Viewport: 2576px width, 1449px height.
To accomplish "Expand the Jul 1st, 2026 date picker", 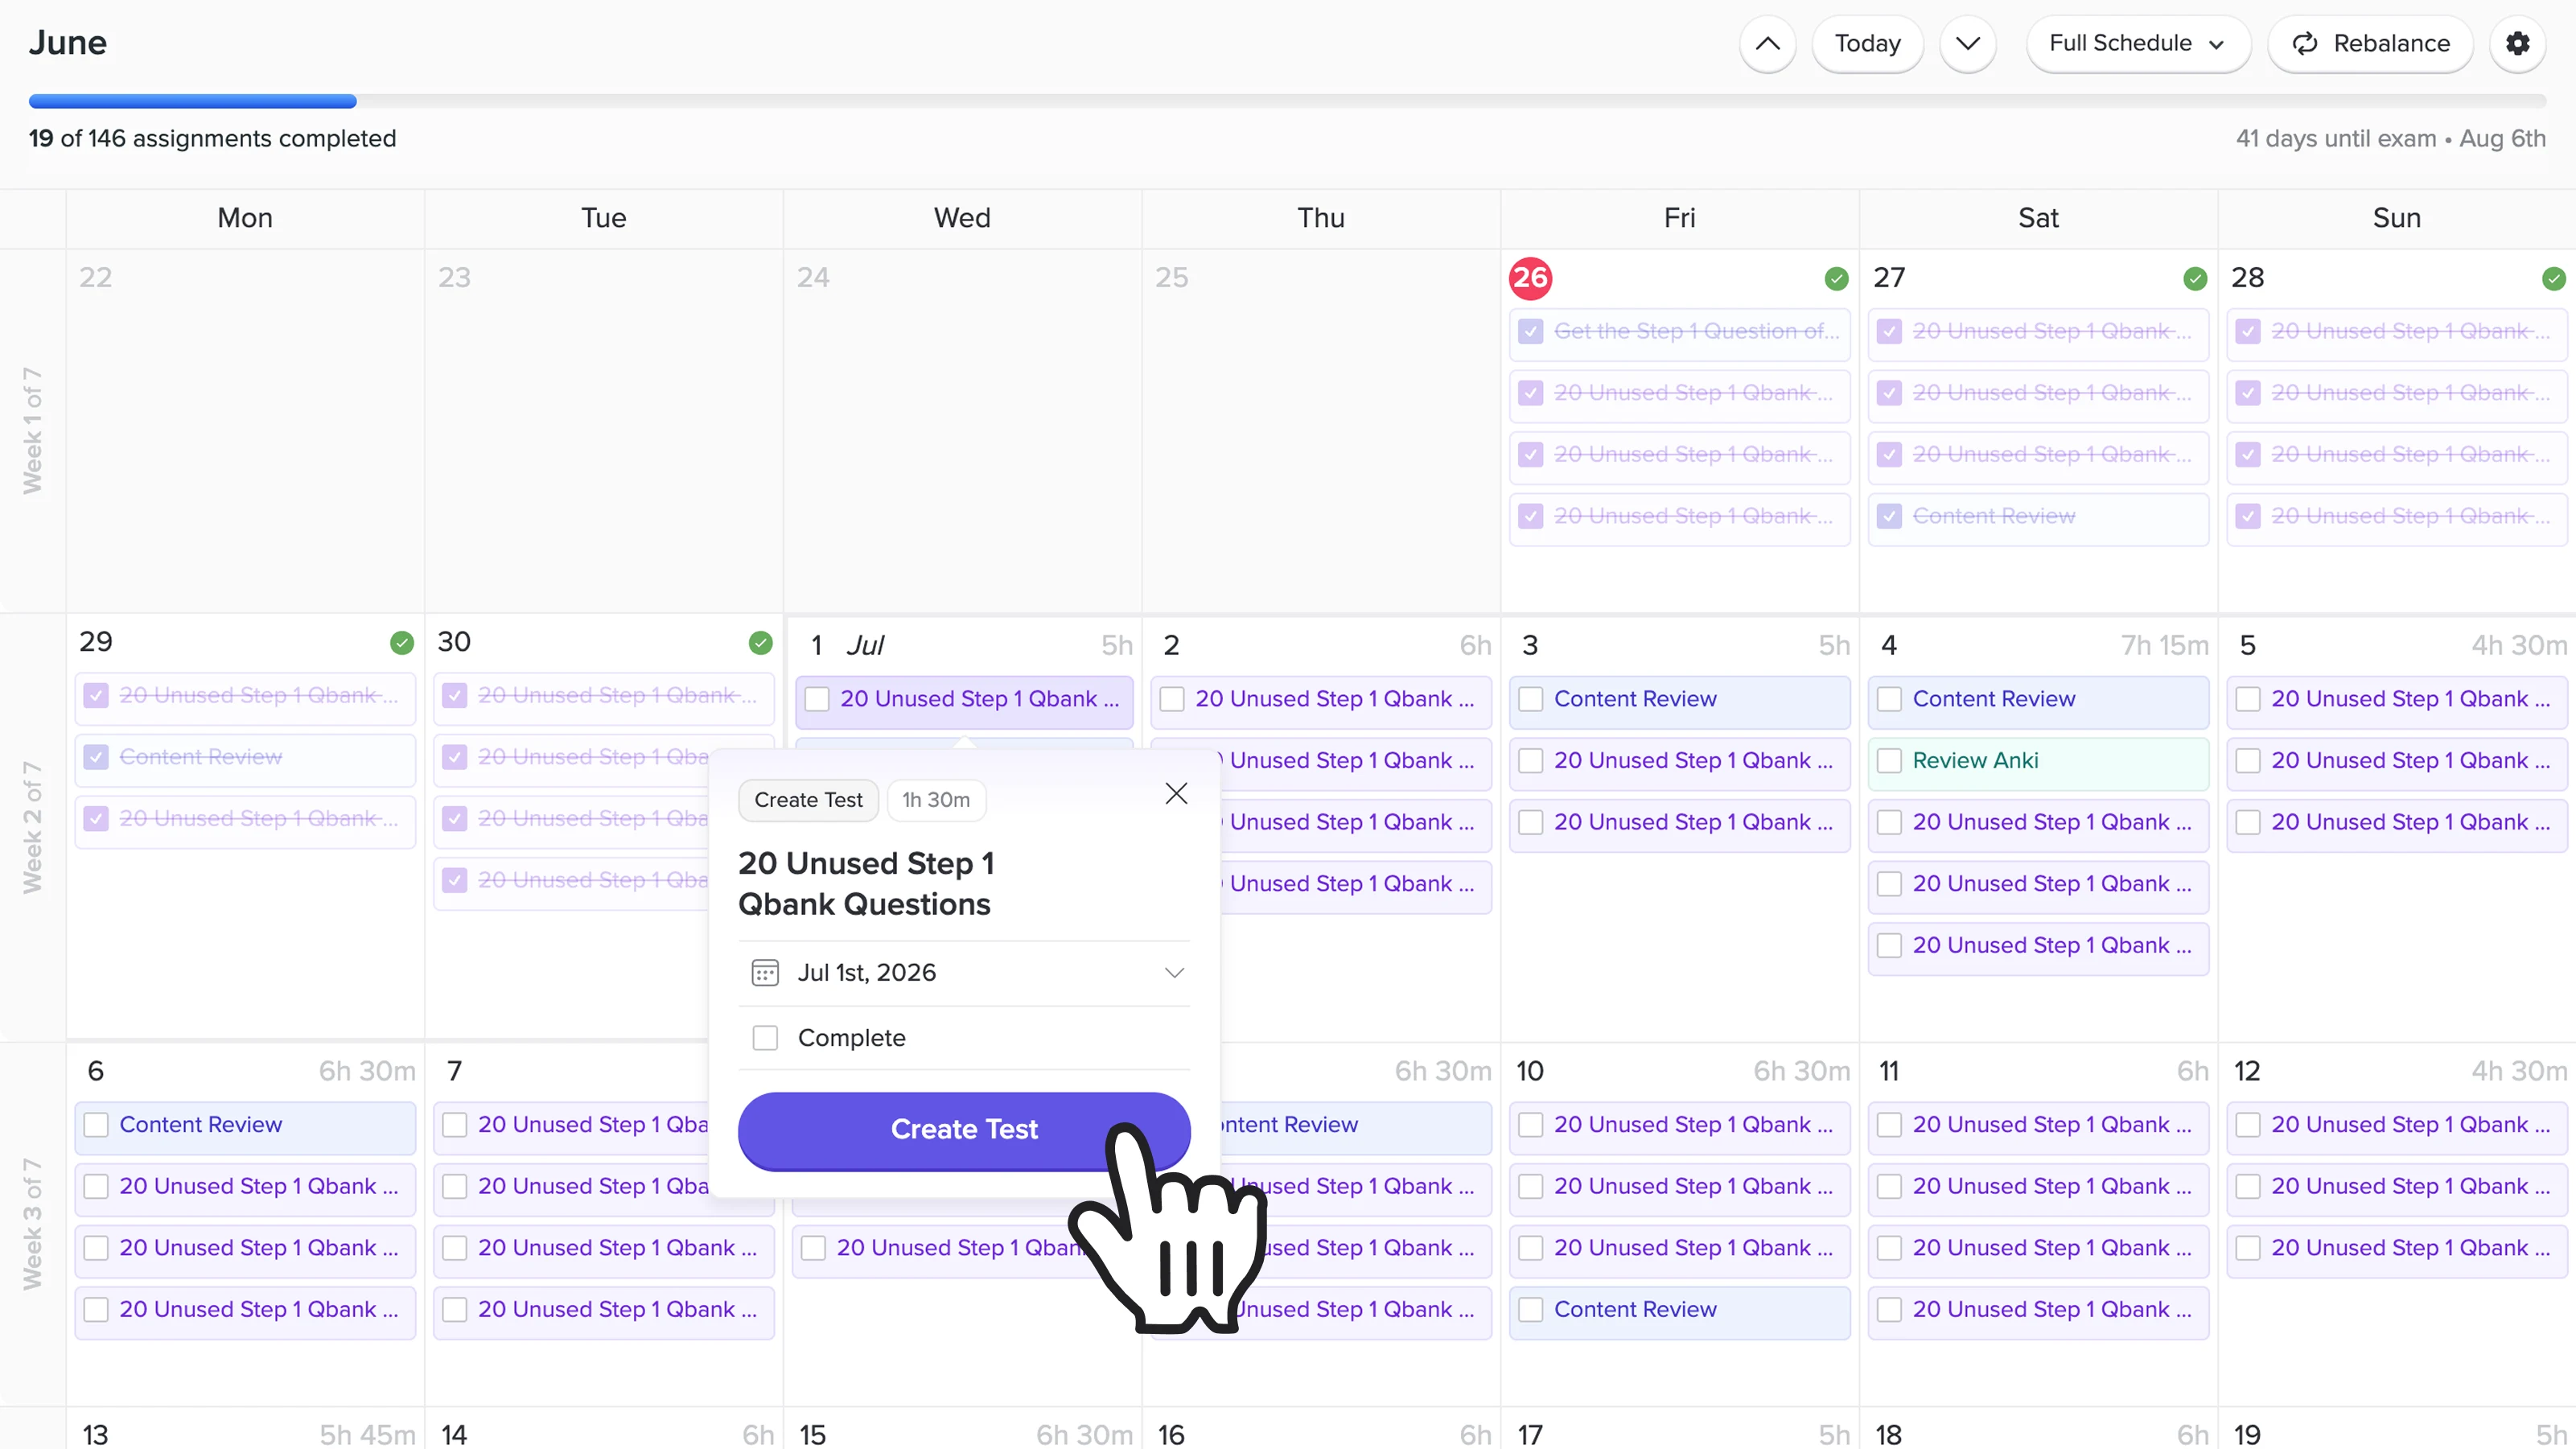I will tap(1174, 972).
